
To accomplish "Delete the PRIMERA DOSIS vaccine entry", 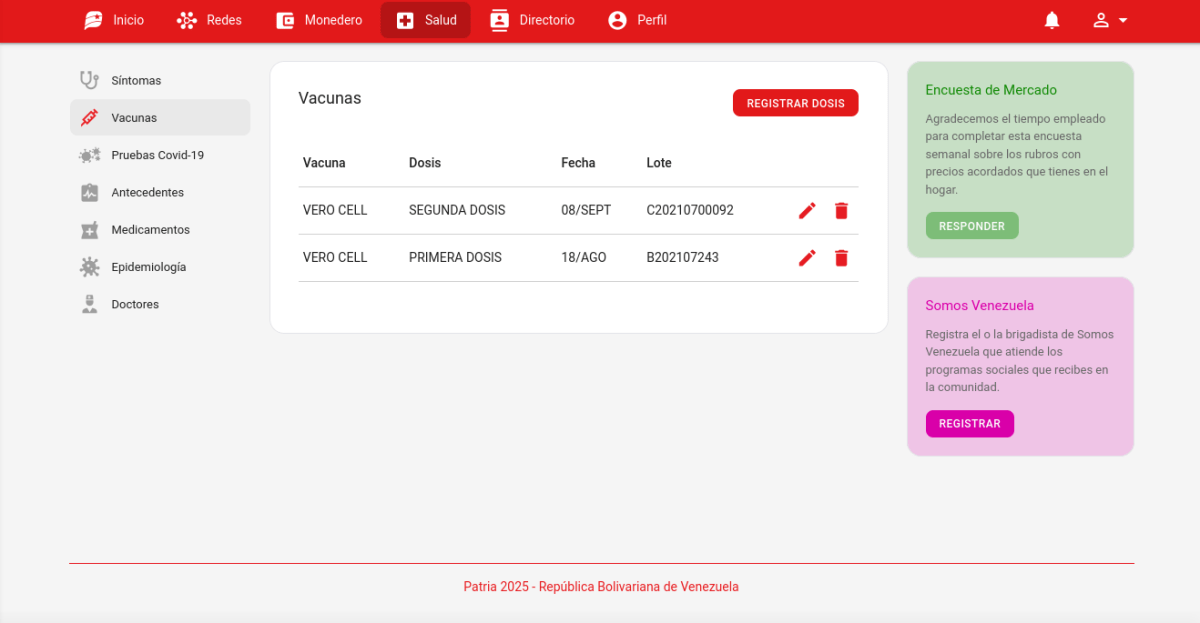I will (841, 258).
